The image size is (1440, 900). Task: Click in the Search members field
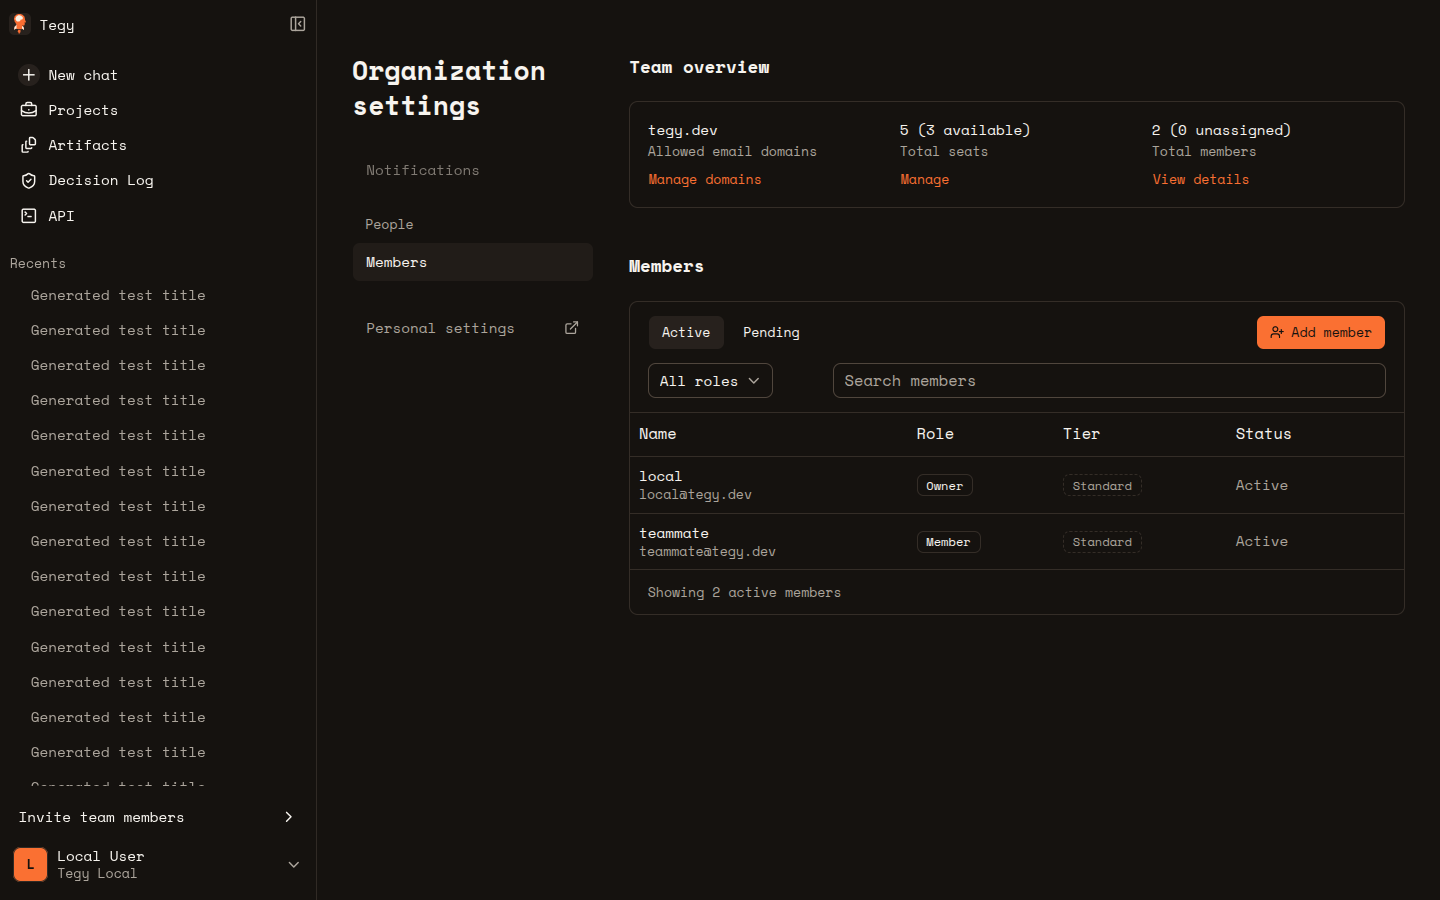click(1109, 381)
